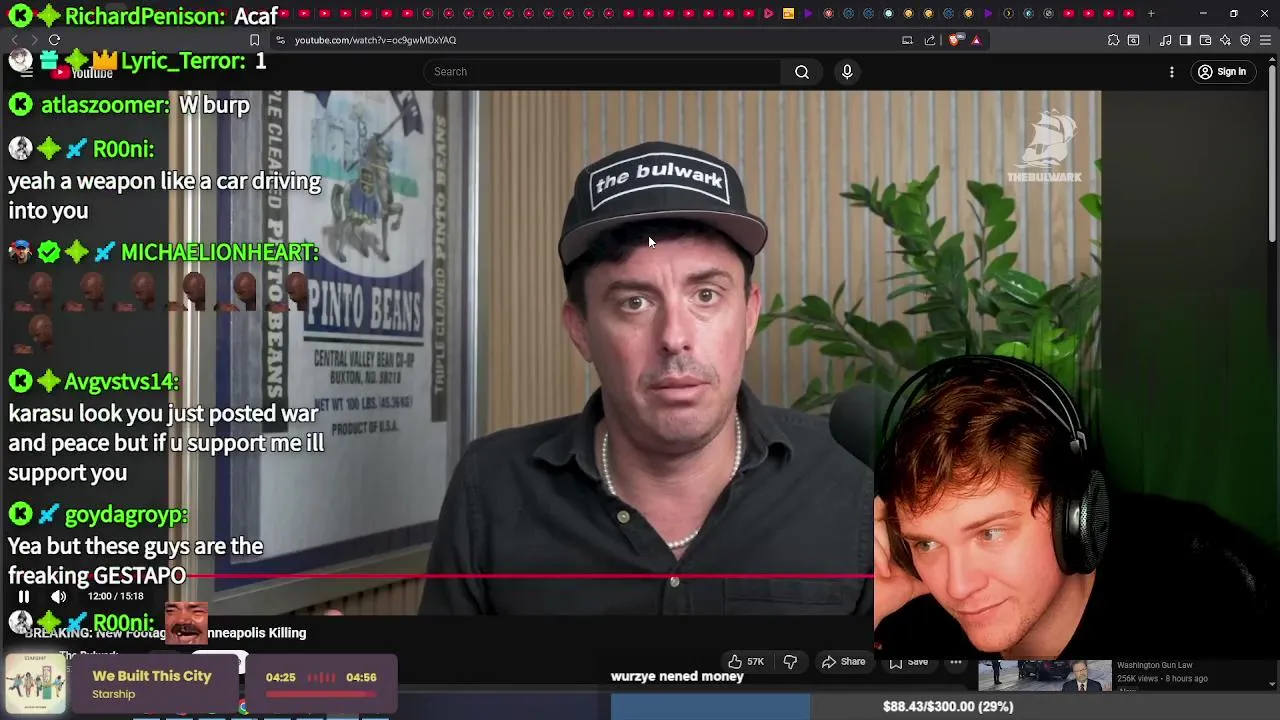Mute the video volume
Screen dimensions: 1280x720
tap(59, 596)
